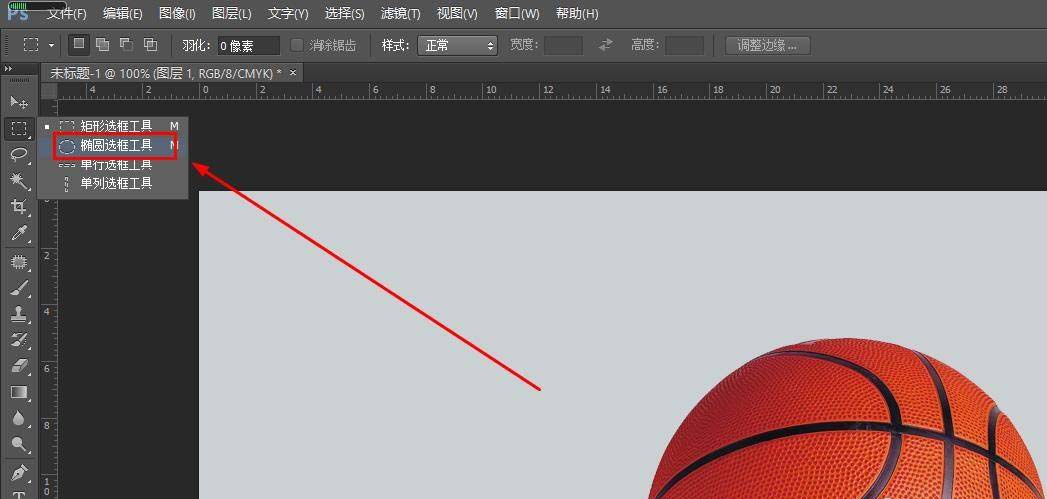Open the 滤镜(T) menu
1047x499 pixels.
[x=401, y=13]
